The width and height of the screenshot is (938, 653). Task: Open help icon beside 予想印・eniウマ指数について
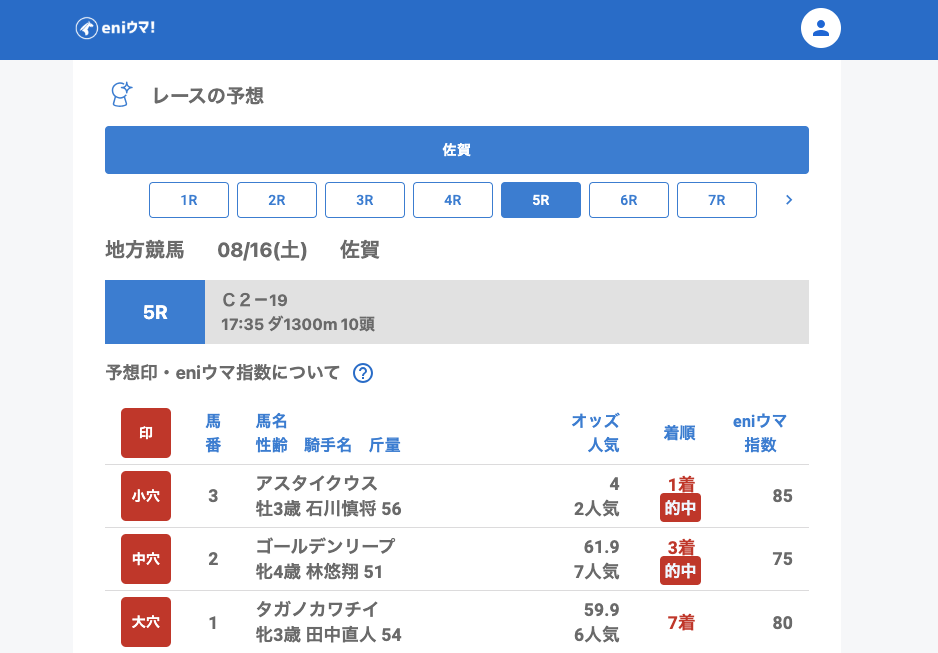(363, 373)
